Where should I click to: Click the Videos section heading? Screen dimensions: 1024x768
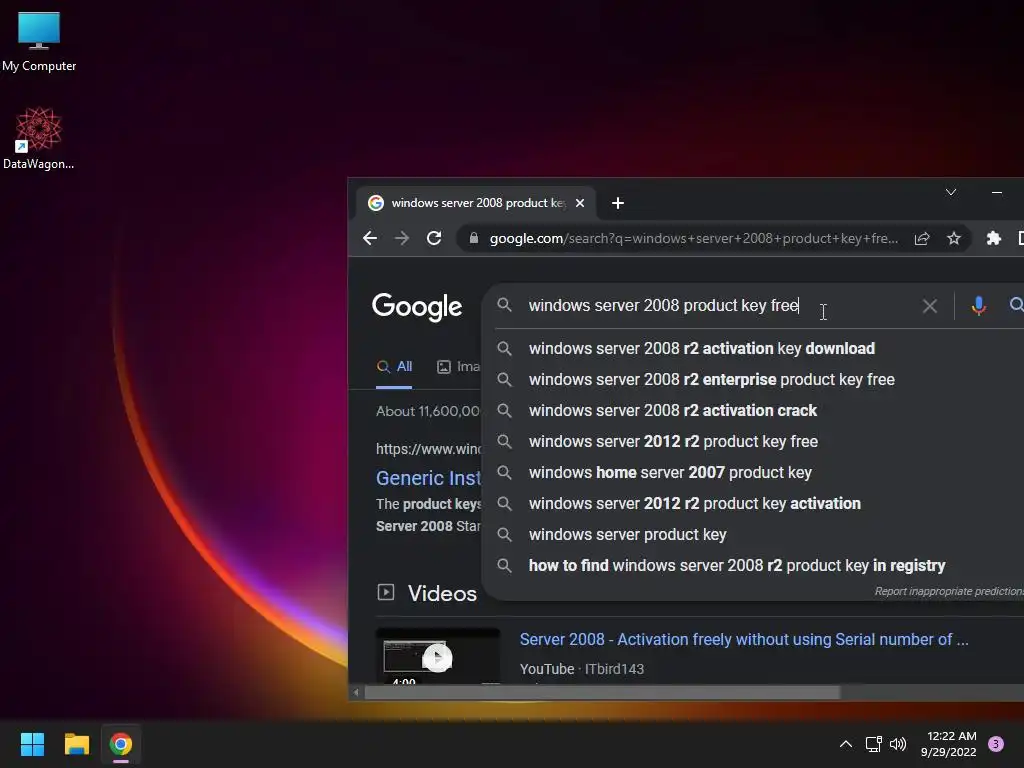click(442, 594)
